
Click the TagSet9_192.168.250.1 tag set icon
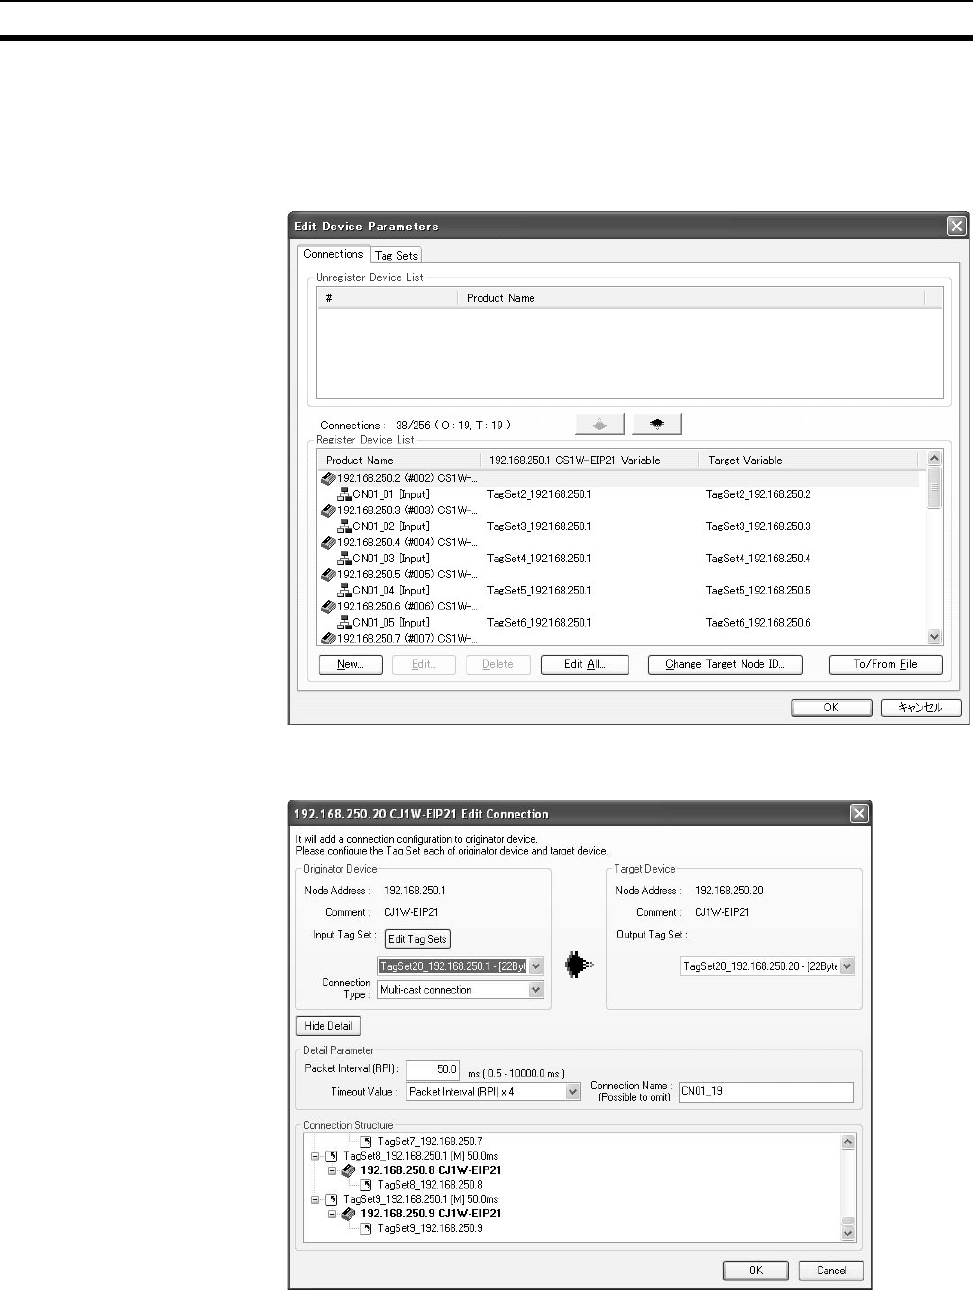331,1199
